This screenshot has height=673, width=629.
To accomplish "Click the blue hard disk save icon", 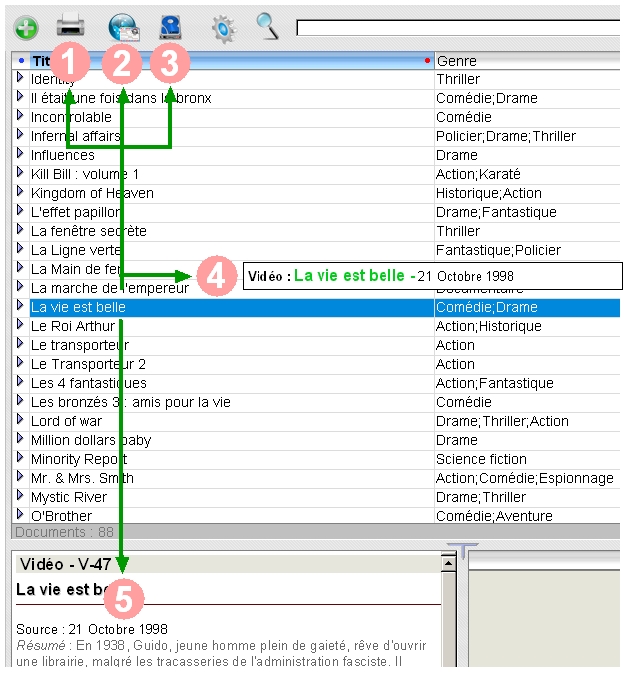I will [x=171, y=27].
